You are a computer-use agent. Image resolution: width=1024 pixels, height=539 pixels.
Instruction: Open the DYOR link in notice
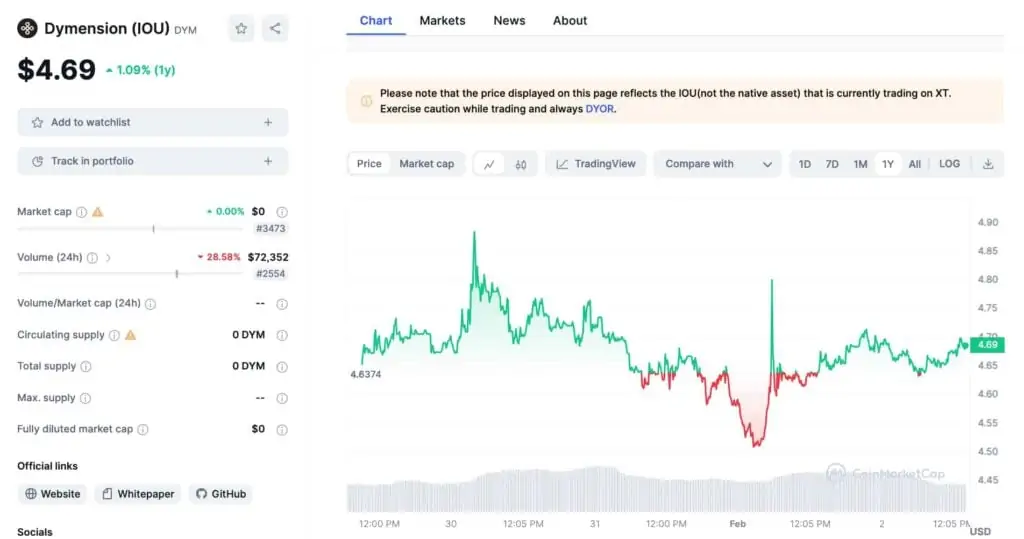point(600,109)
